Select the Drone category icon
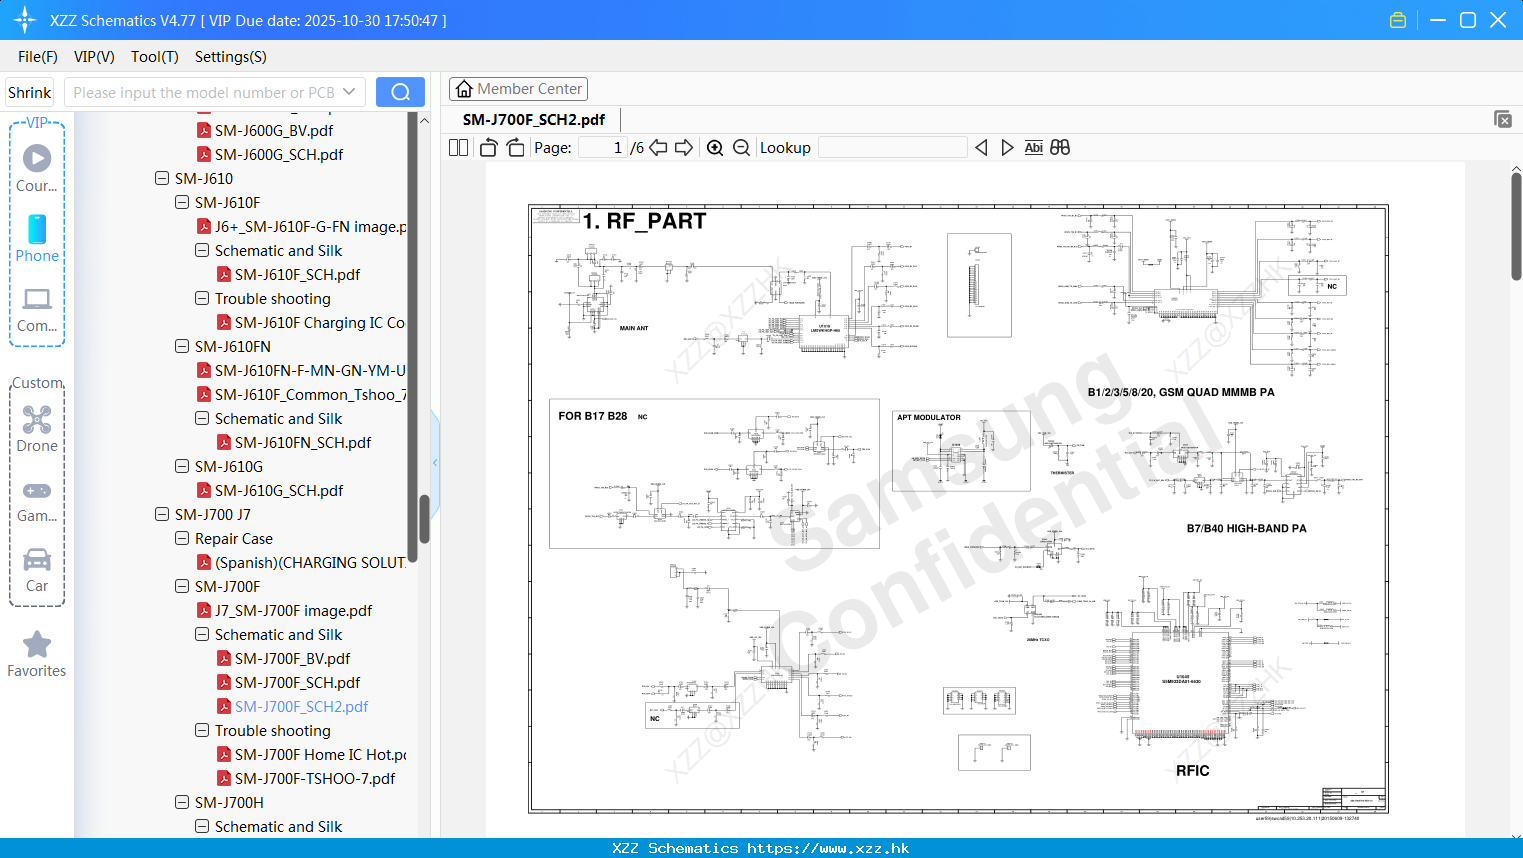 [x=37, y=428]
